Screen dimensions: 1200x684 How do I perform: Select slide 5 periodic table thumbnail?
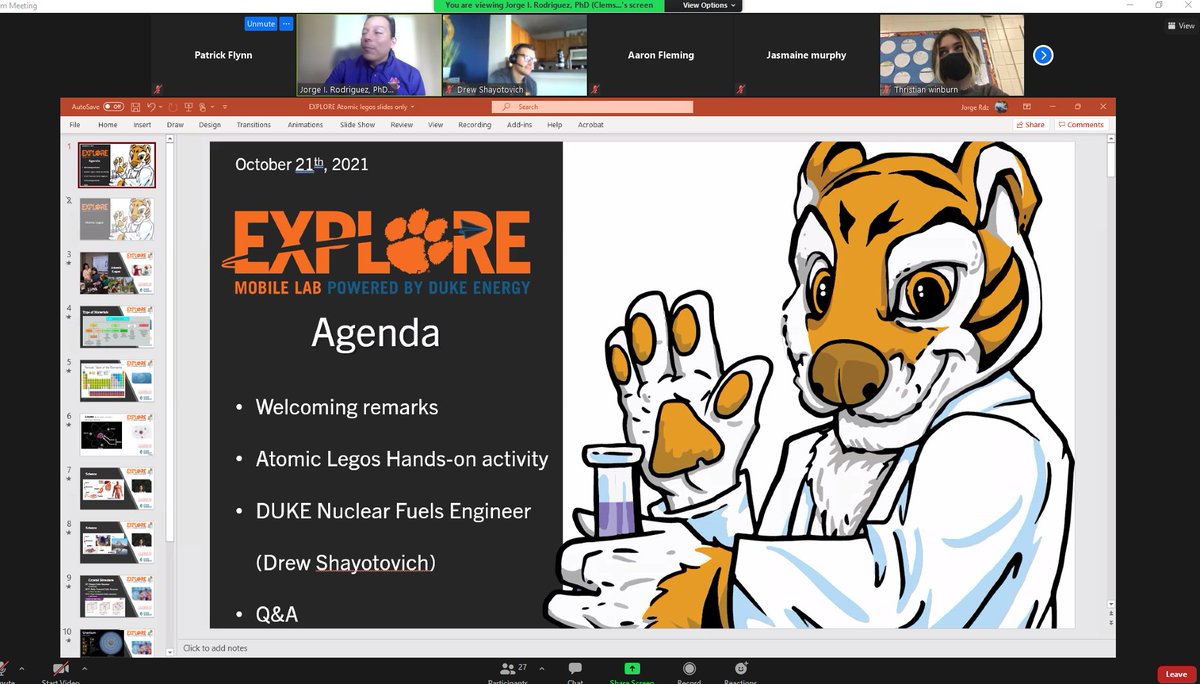[117, 380]
